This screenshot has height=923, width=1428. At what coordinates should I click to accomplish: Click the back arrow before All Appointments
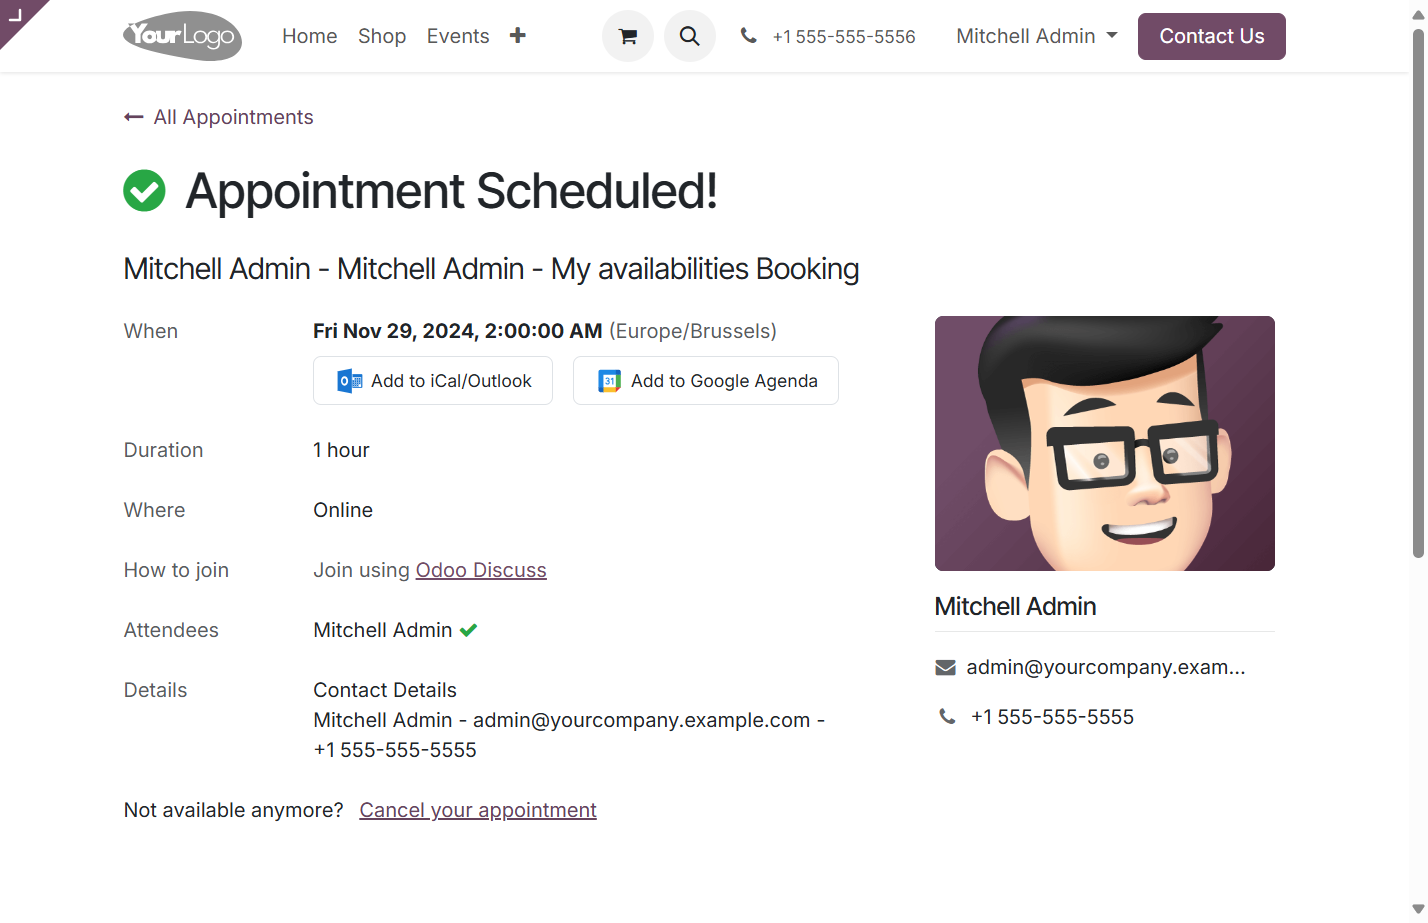pos(134,117)
